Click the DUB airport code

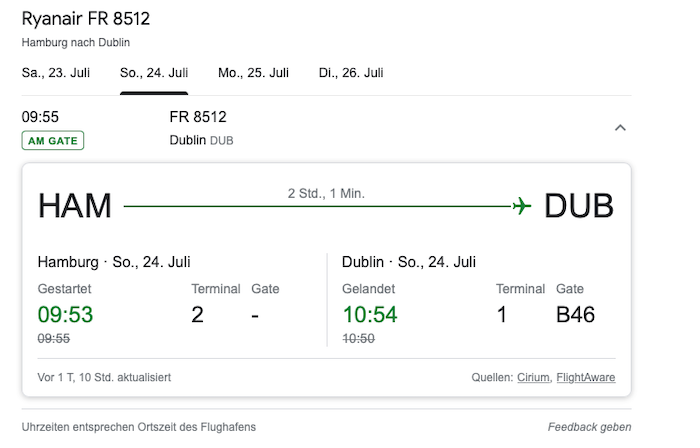(579, 206)
